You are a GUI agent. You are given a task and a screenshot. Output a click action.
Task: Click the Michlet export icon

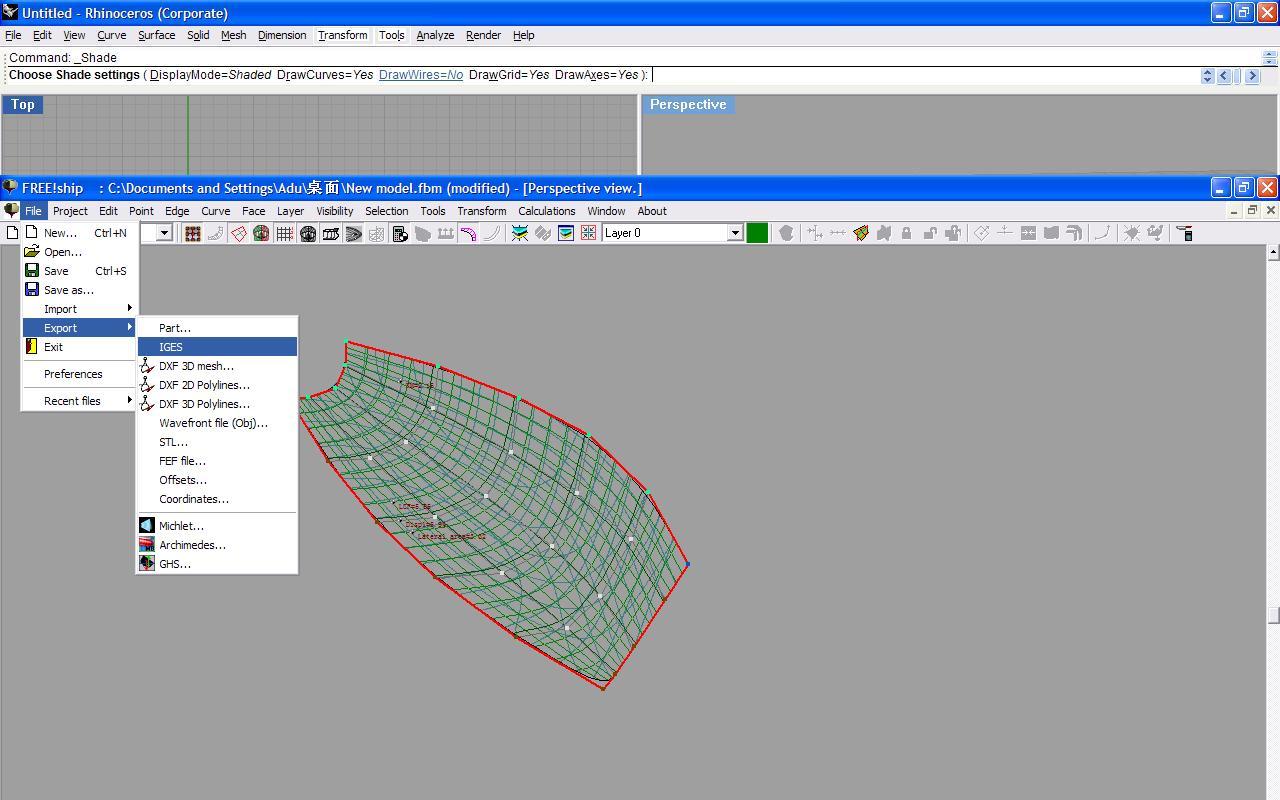point(147,526)
